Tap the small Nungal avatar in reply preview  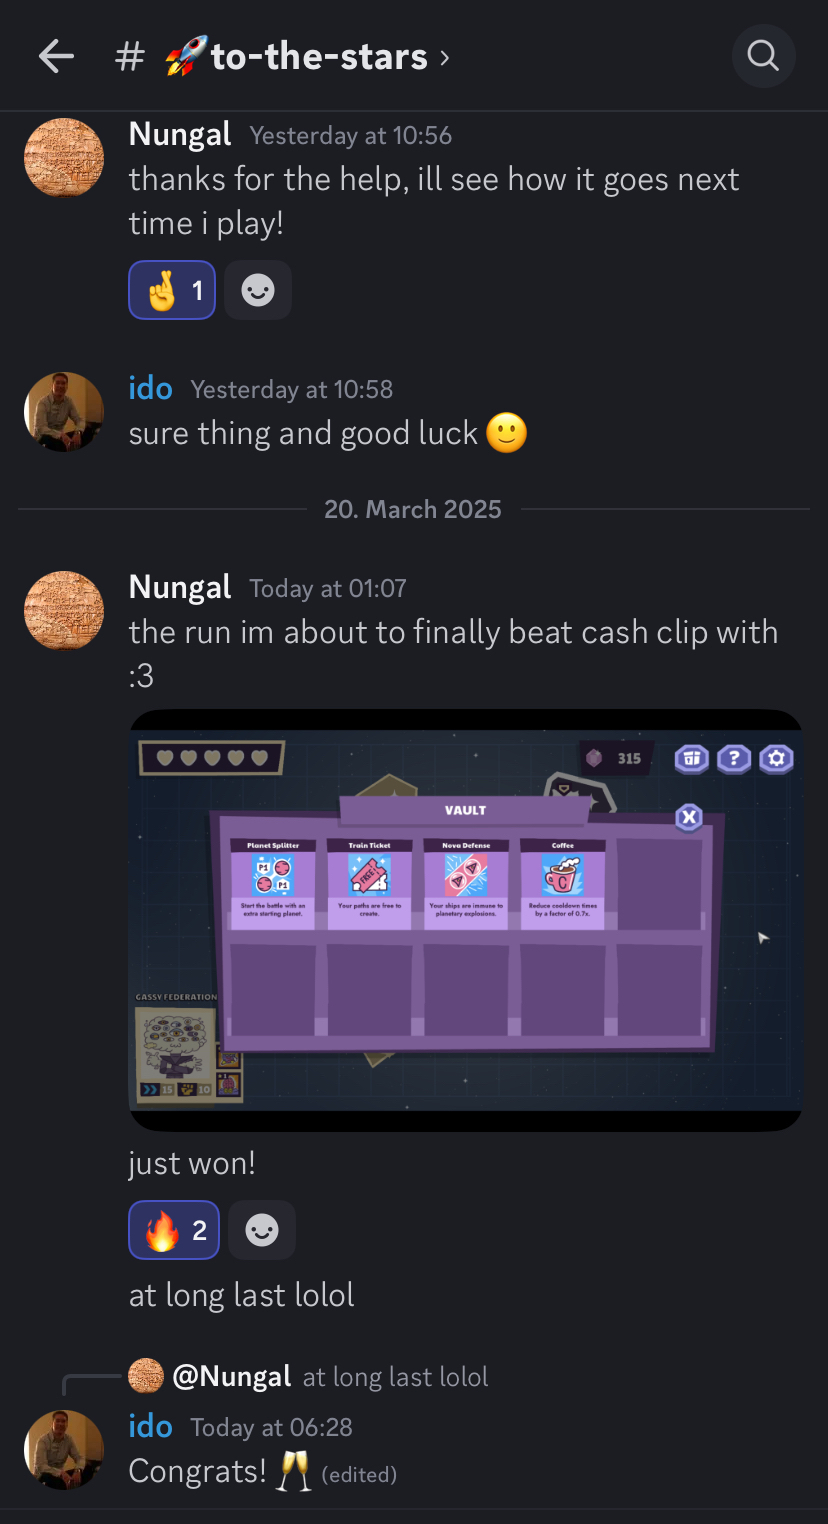point(146,1376)
